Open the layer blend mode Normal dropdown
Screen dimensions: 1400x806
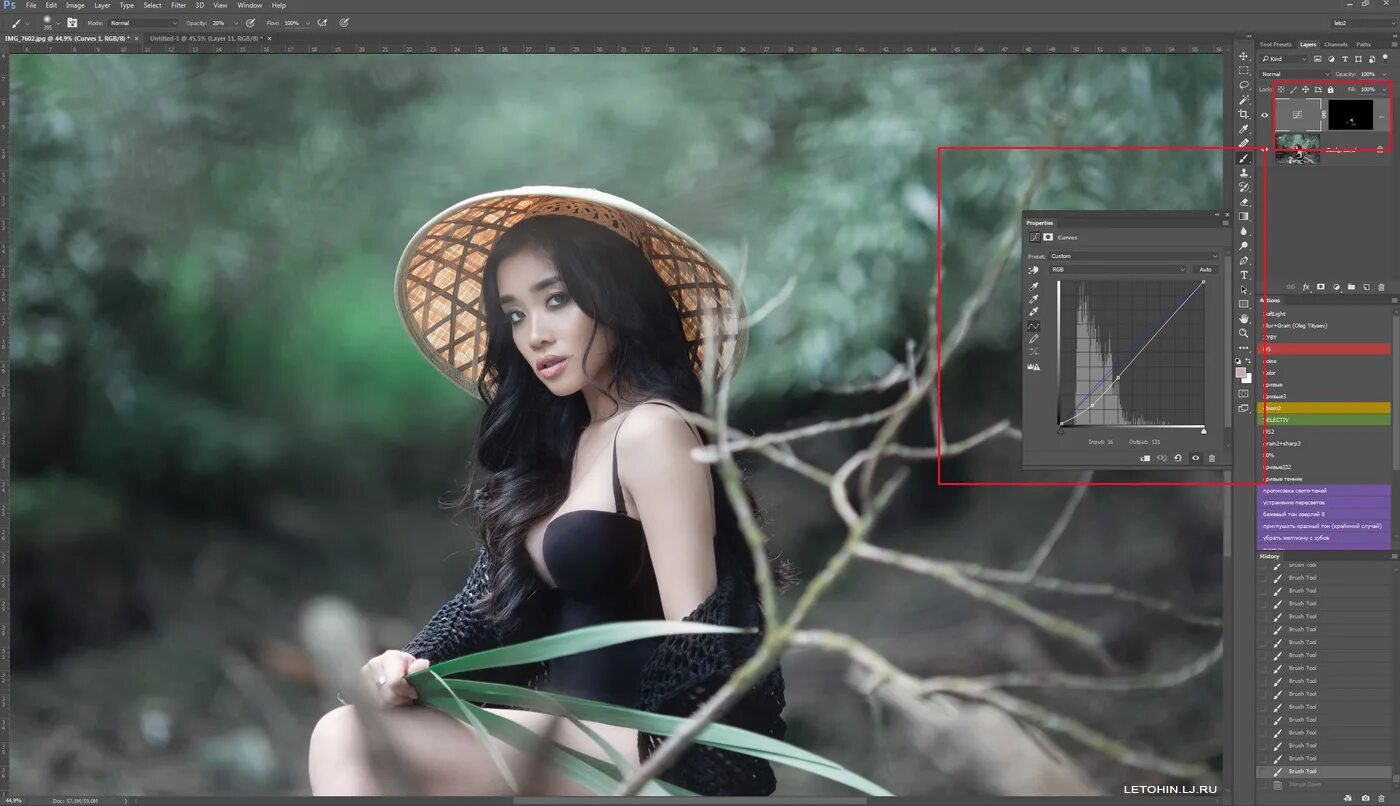1295,74
